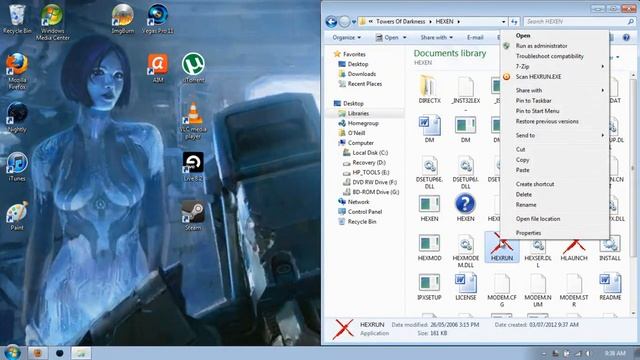
Task: Select Local Disk (C:) in navigation pane
Action: (x=365, y=153)
